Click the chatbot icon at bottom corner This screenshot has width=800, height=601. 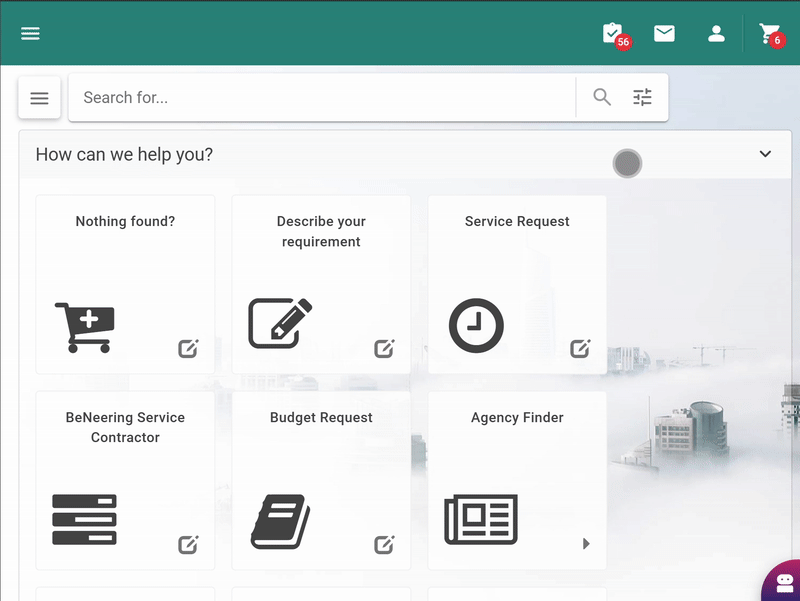782,584
